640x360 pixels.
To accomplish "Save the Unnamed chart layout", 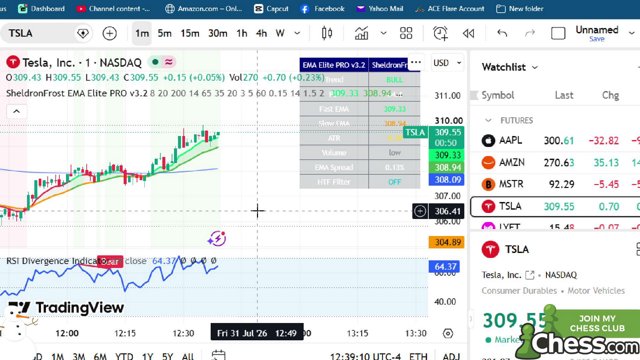I will (596, 39).
